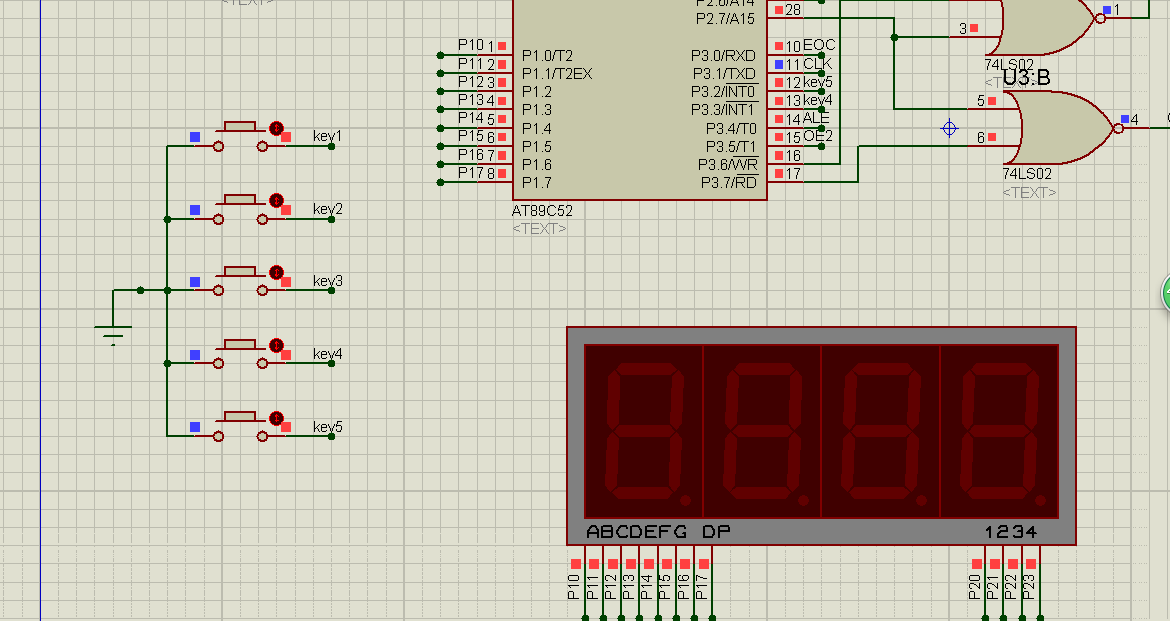Click the P3.2/INT0 pin name
Screen dimensions: 1170x621
725,91
